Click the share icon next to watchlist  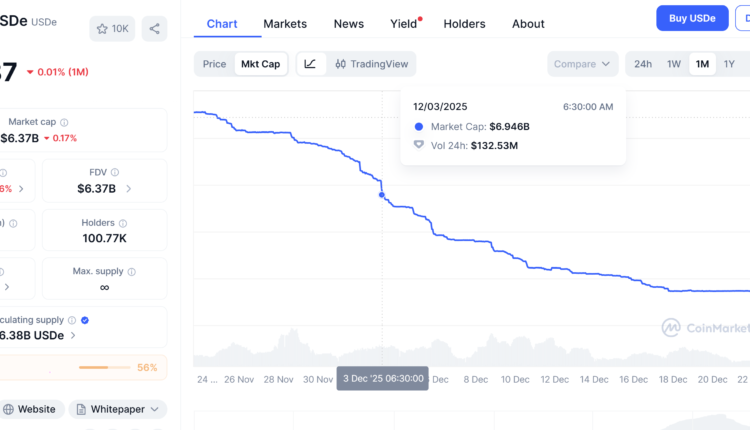pos(154,29)
